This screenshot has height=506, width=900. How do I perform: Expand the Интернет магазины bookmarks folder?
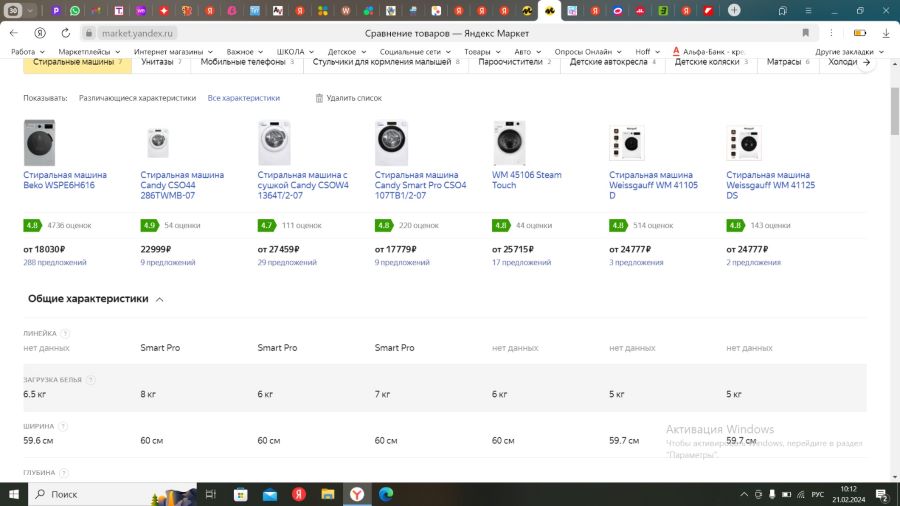click(173, 52)
